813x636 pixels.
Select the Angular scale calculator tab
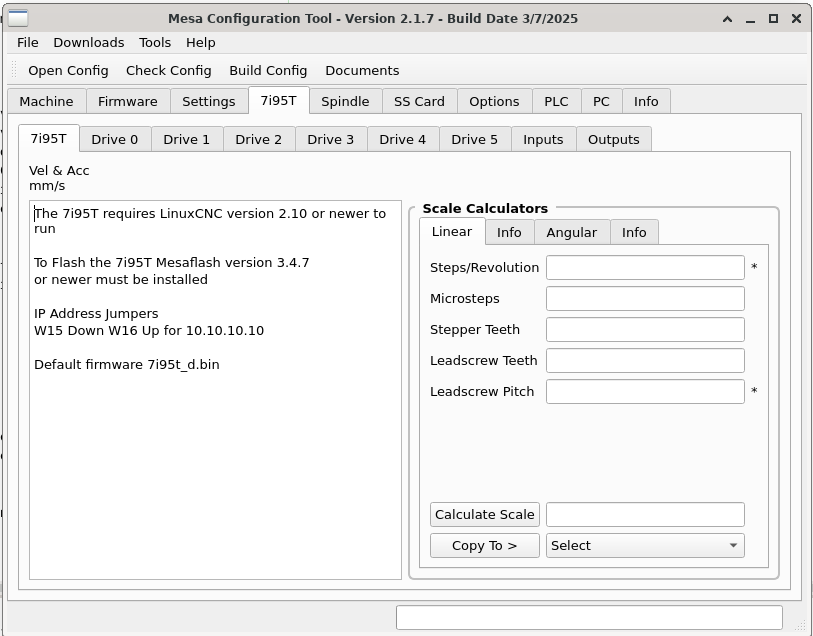pyautogui.click(x=572, y=232)
